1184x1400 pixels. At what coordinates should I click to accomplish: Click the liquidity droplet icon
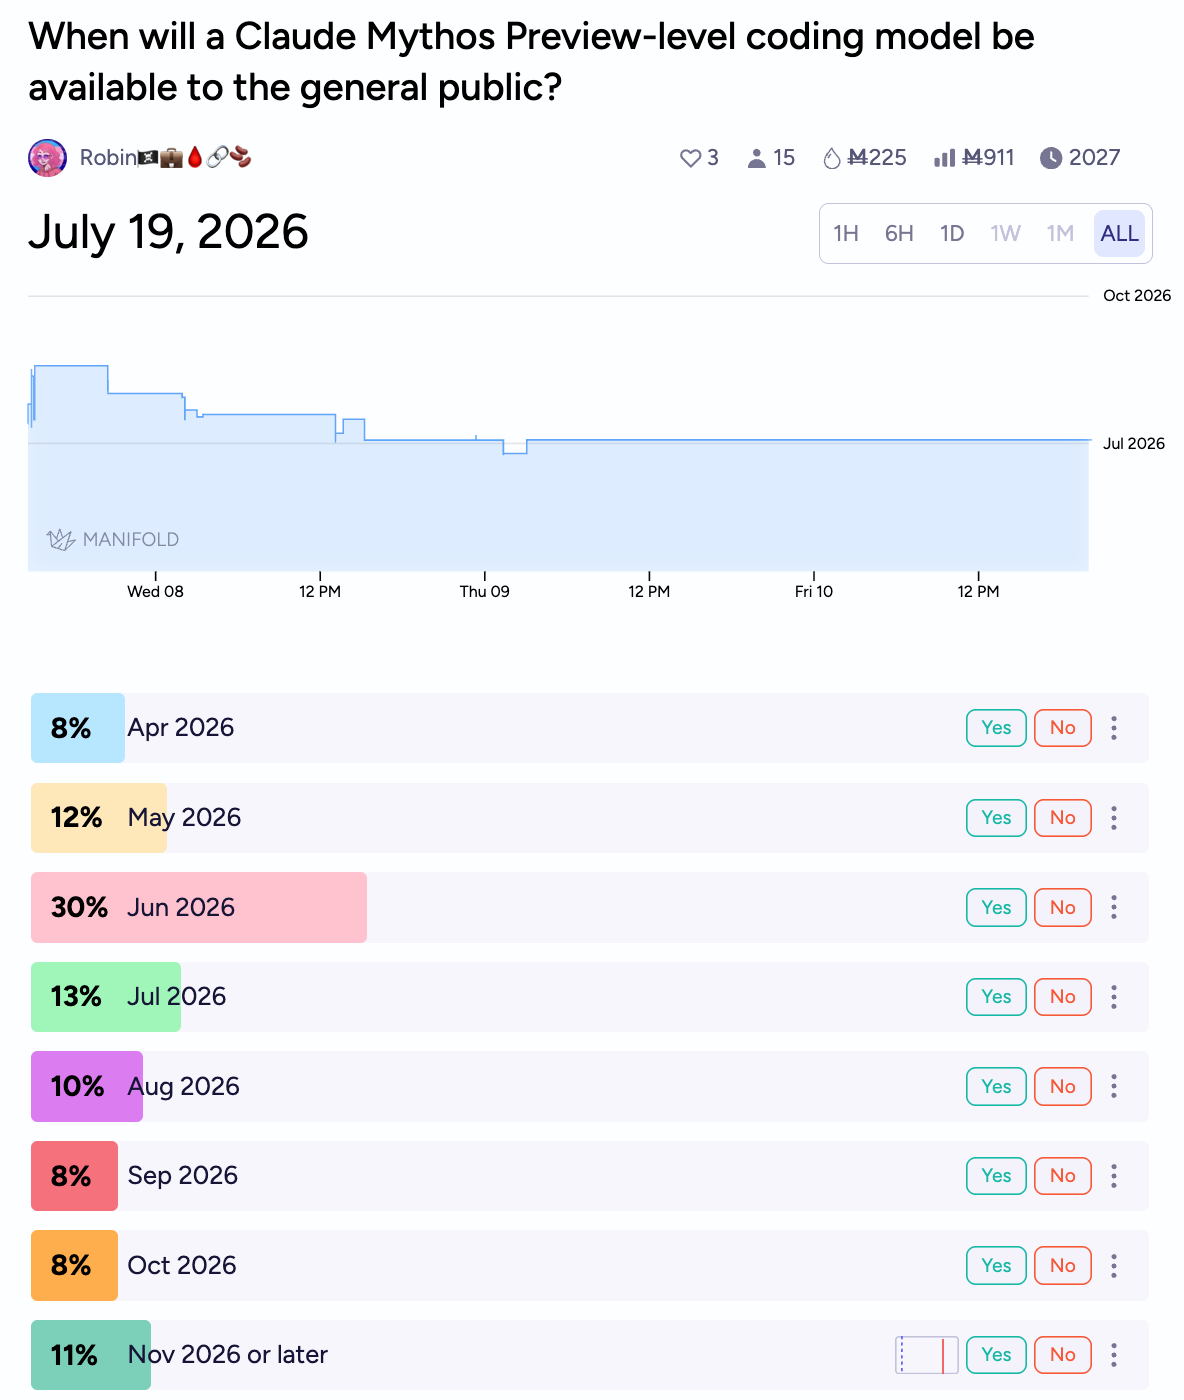point(832,158)
